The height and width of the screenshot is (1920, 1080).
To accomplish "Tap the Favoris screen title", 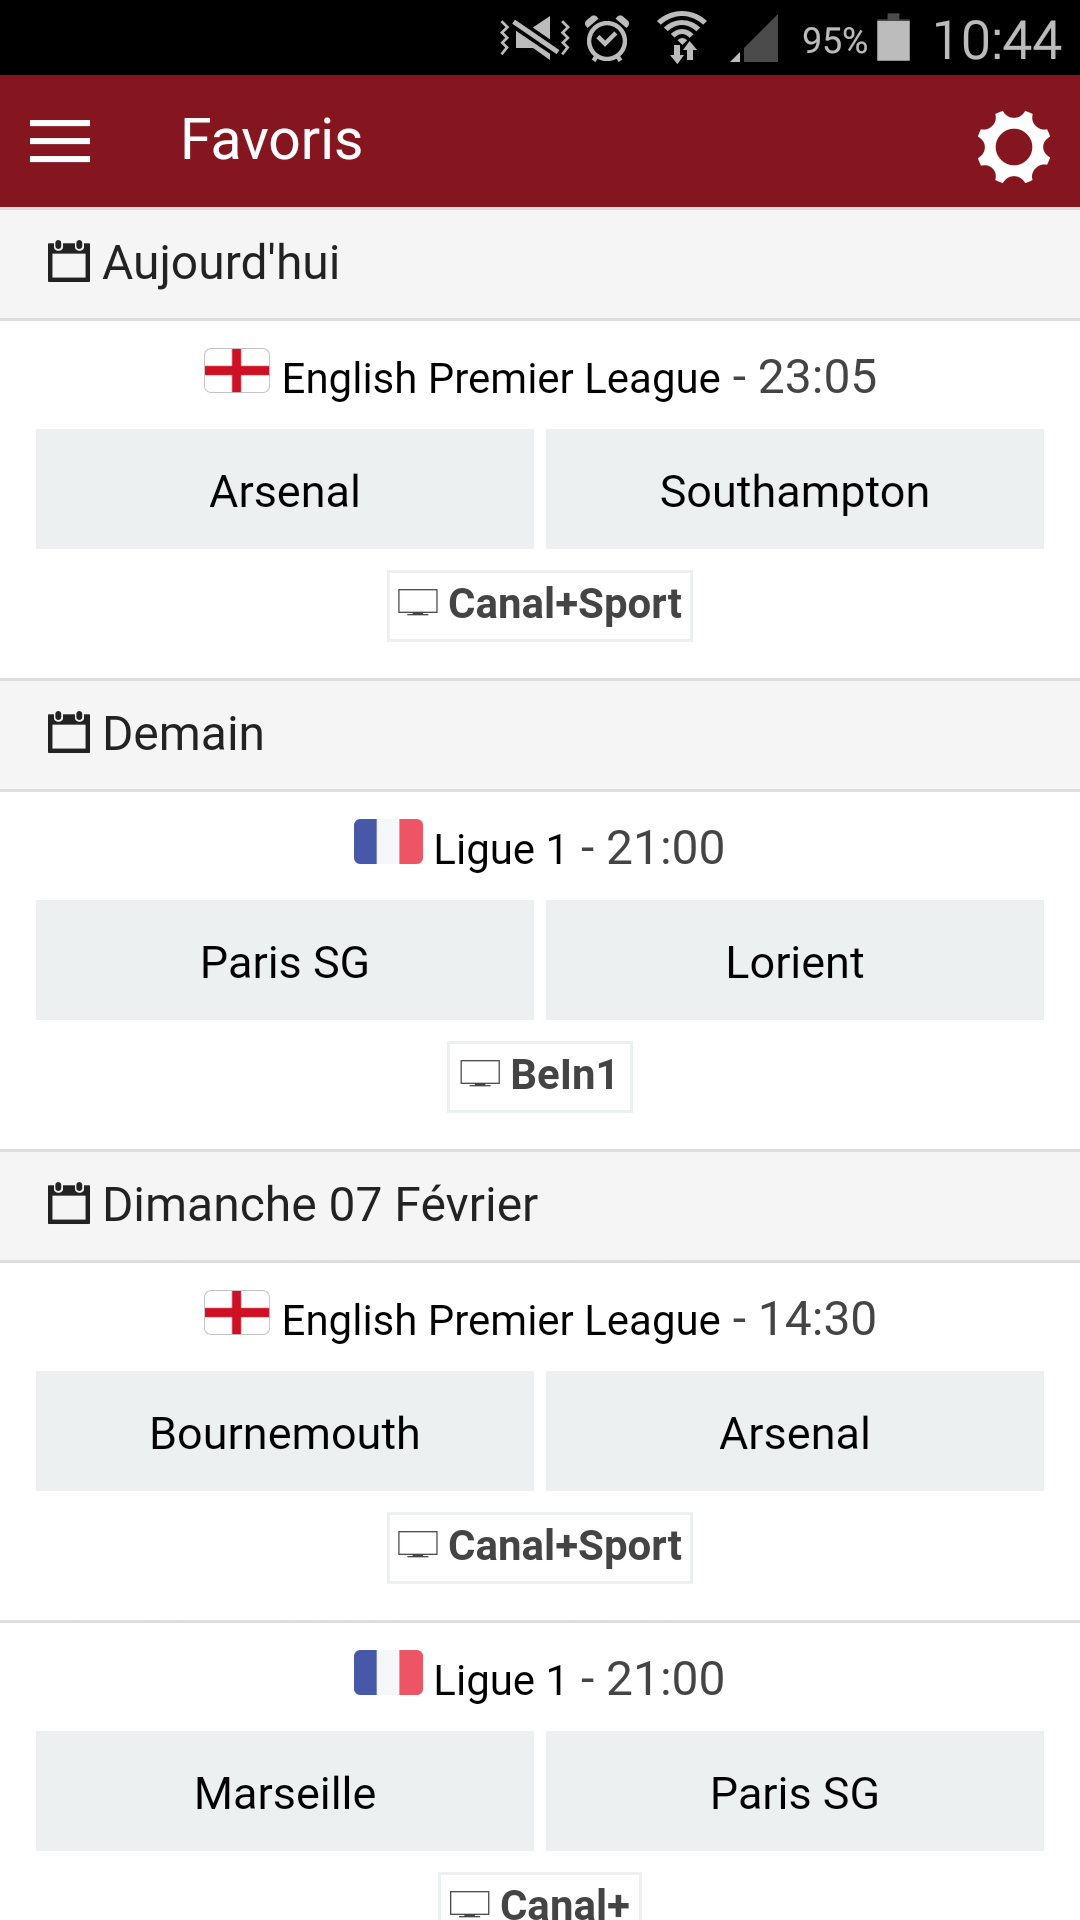I will [x=271, y=140].
